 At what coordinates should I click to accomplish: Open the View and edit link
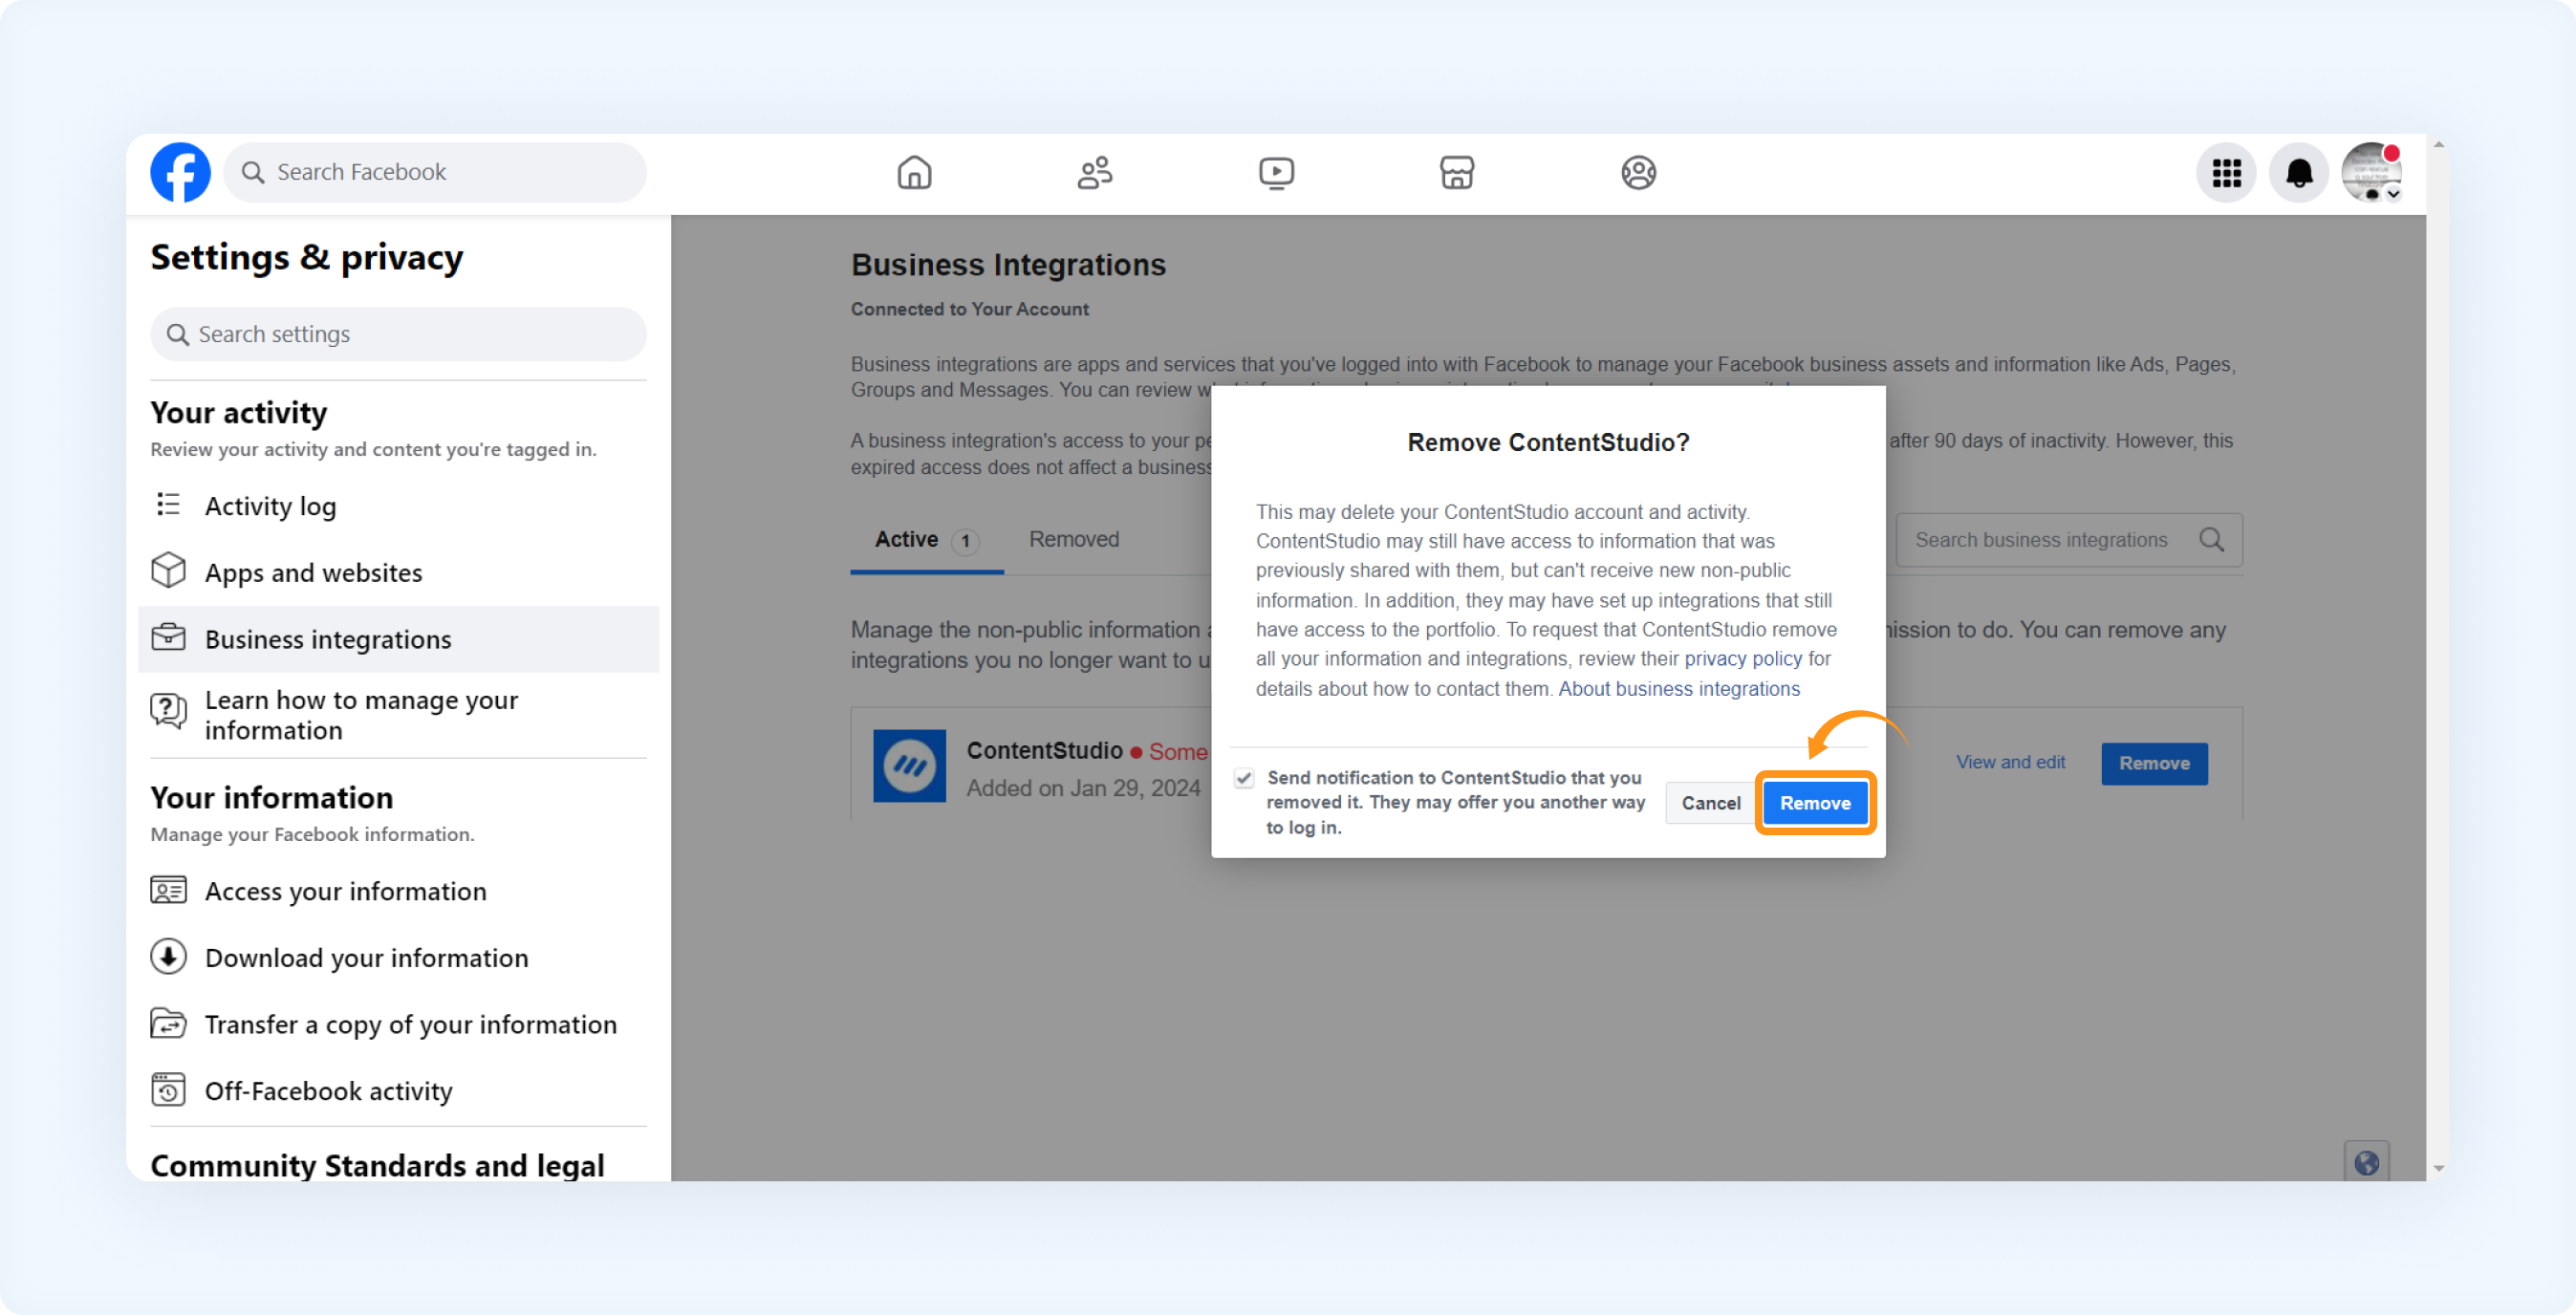pyautogui.click(x=2010, y=762)
